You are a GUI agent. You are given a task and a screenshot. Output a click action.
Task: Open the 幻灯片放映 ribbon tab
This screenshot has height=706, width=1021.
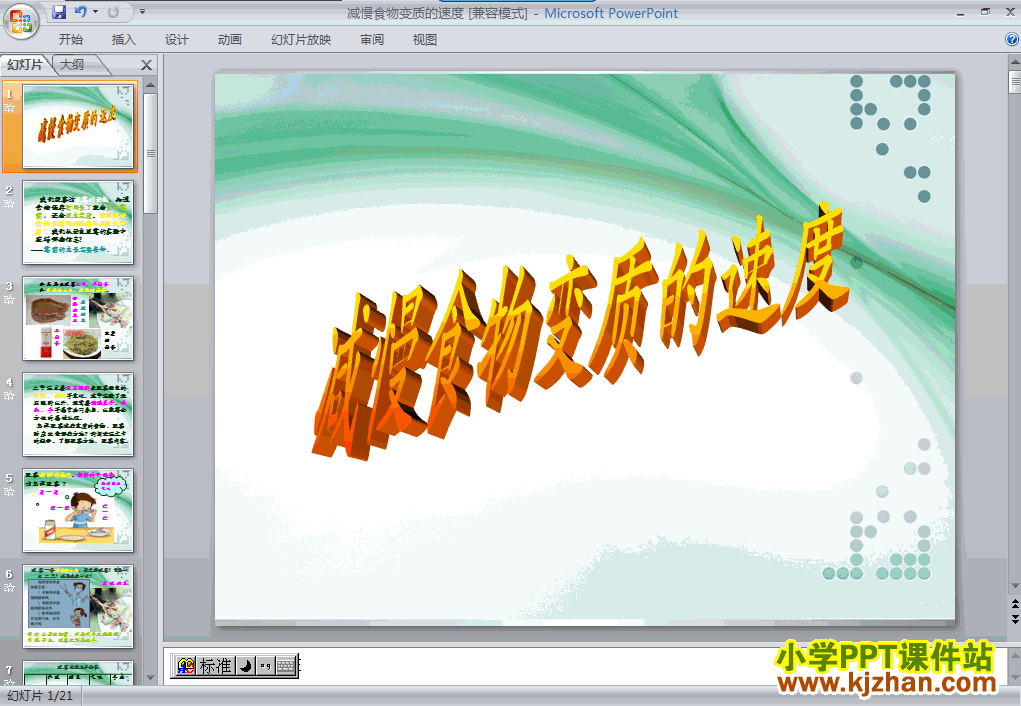tap(301, 40)
